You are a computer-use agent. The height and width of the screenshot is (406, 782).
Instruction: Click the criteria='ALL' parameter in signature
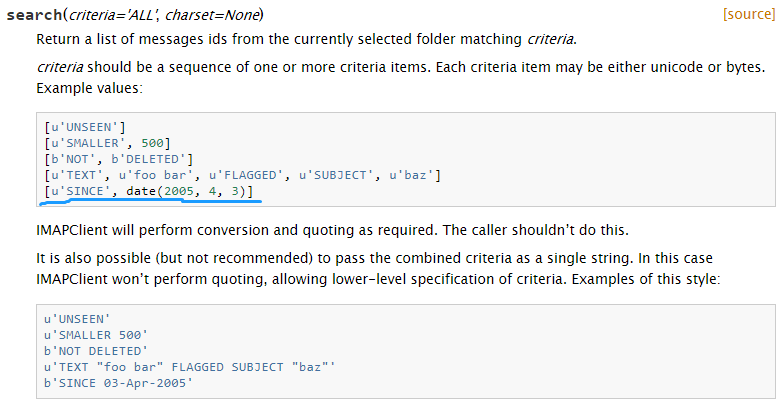(x=113, y=15)
